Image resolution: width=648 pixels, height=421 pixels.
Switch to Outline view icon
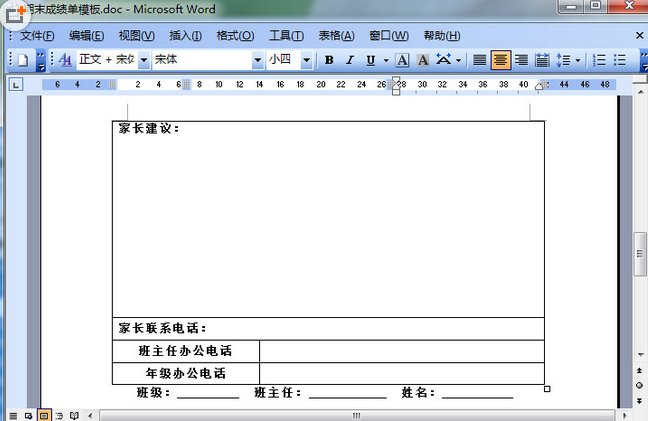point(59,416)
